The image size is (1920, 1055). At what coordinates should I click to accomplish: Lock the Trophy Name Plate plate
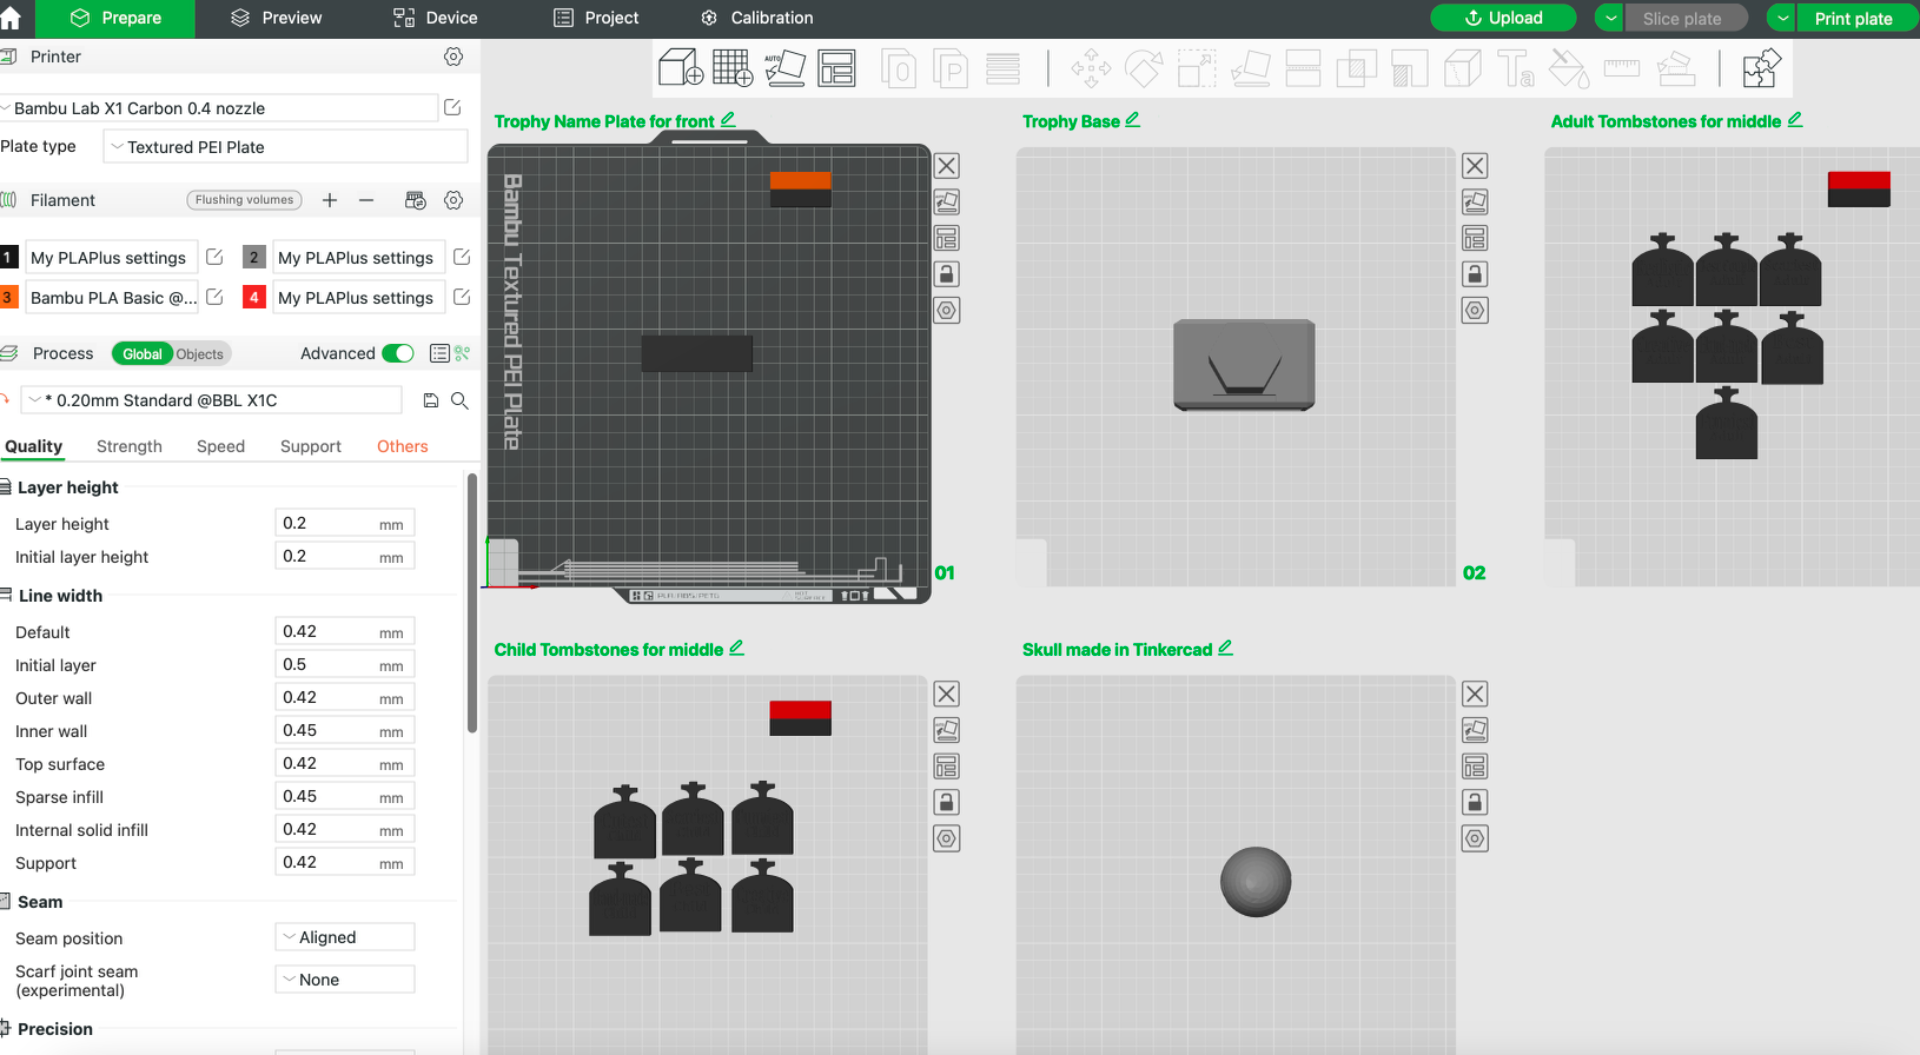946,274
